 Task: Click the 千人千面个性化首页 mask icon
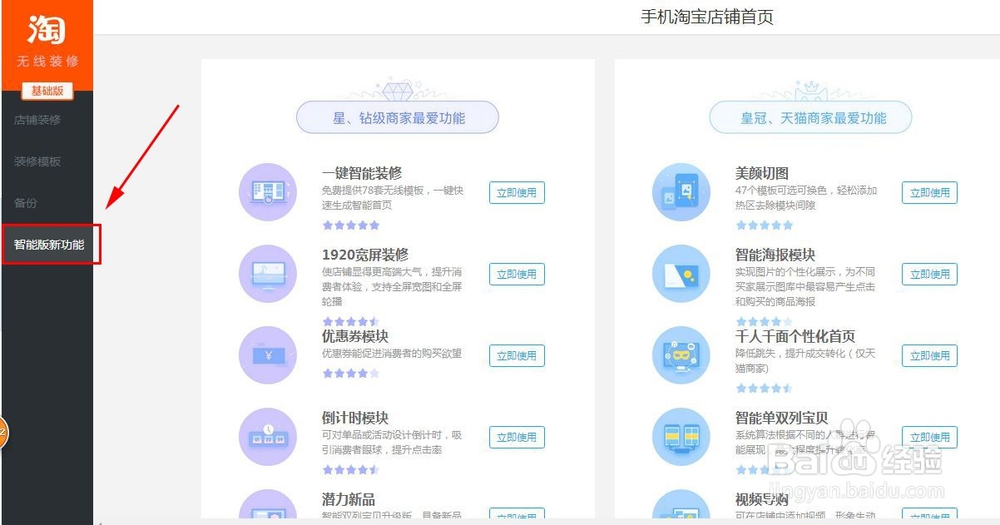pyautogui.click(x=681, y=355)
